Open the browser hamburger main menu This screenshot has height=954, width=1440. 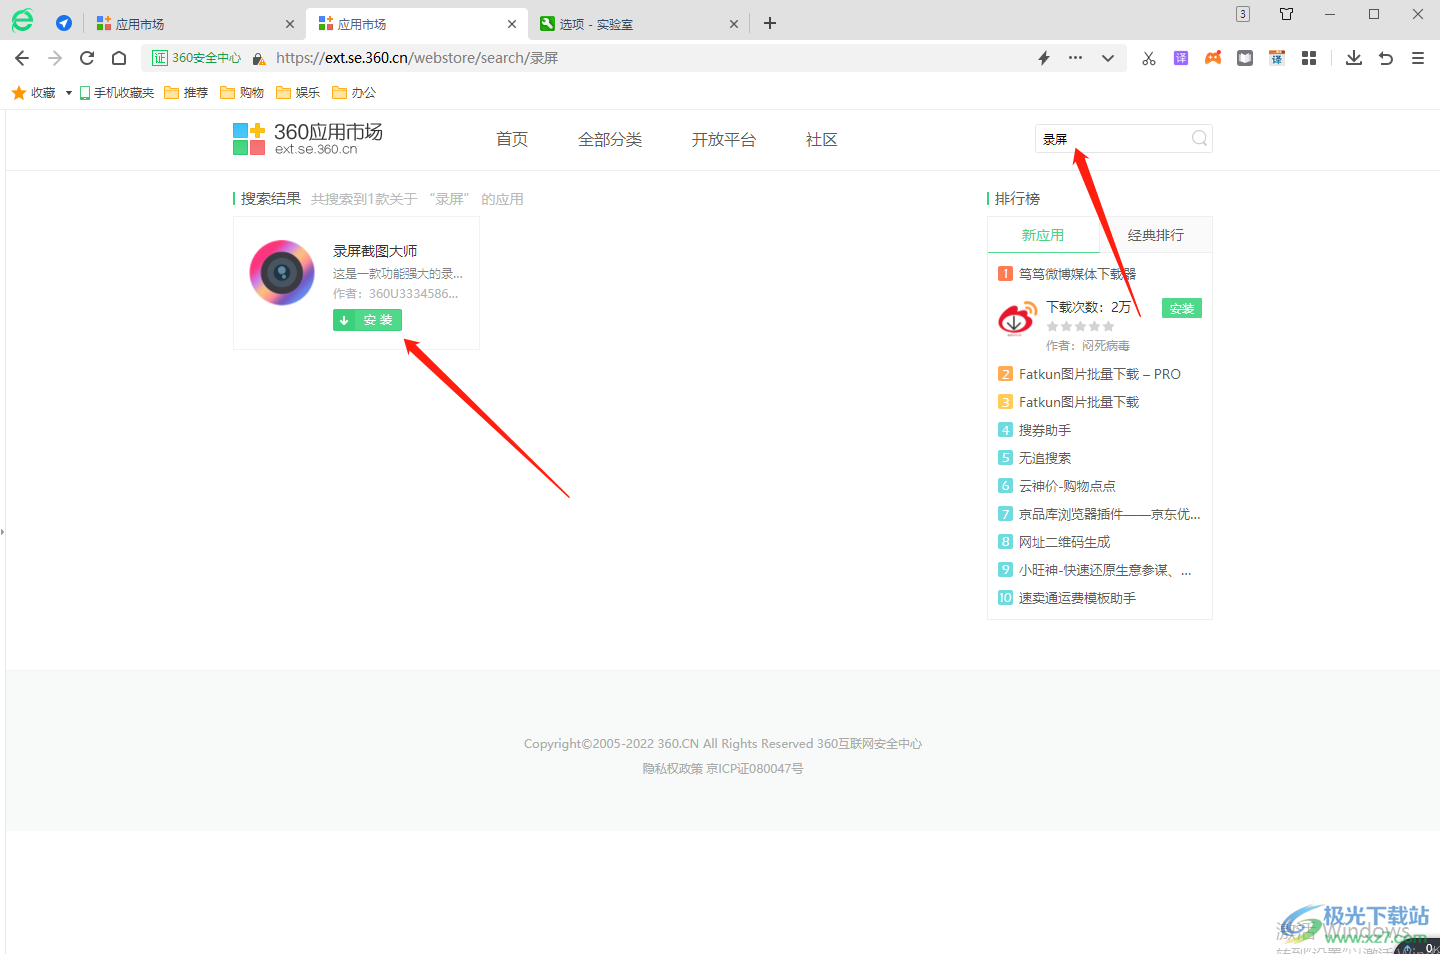[1418, 58]
